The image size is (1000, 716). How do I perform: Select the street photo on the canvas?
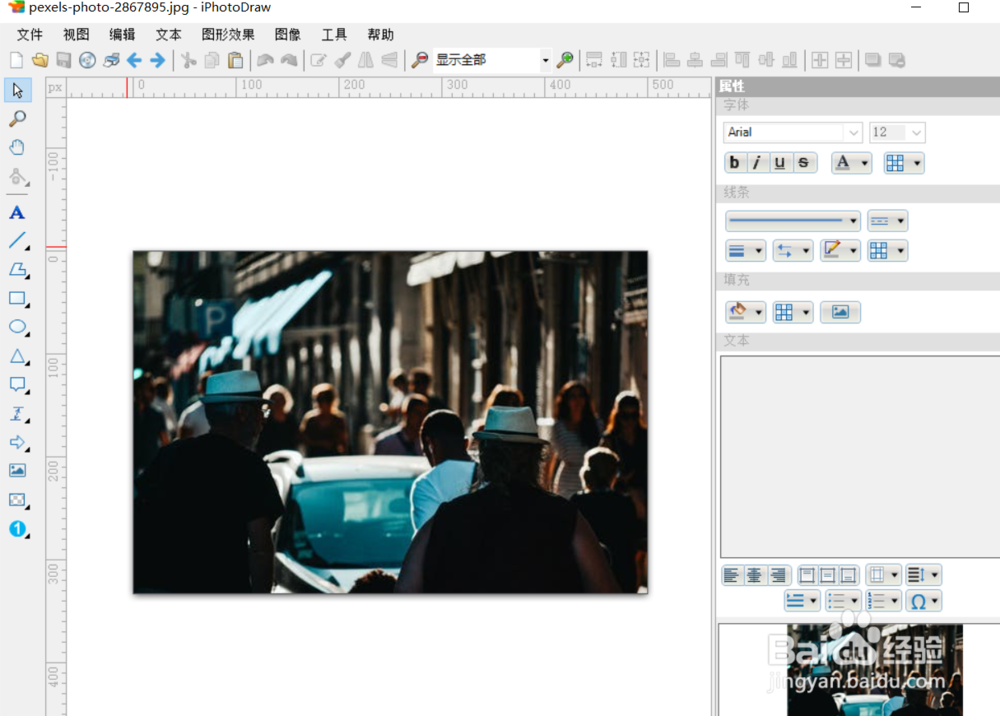pos(390,422)
